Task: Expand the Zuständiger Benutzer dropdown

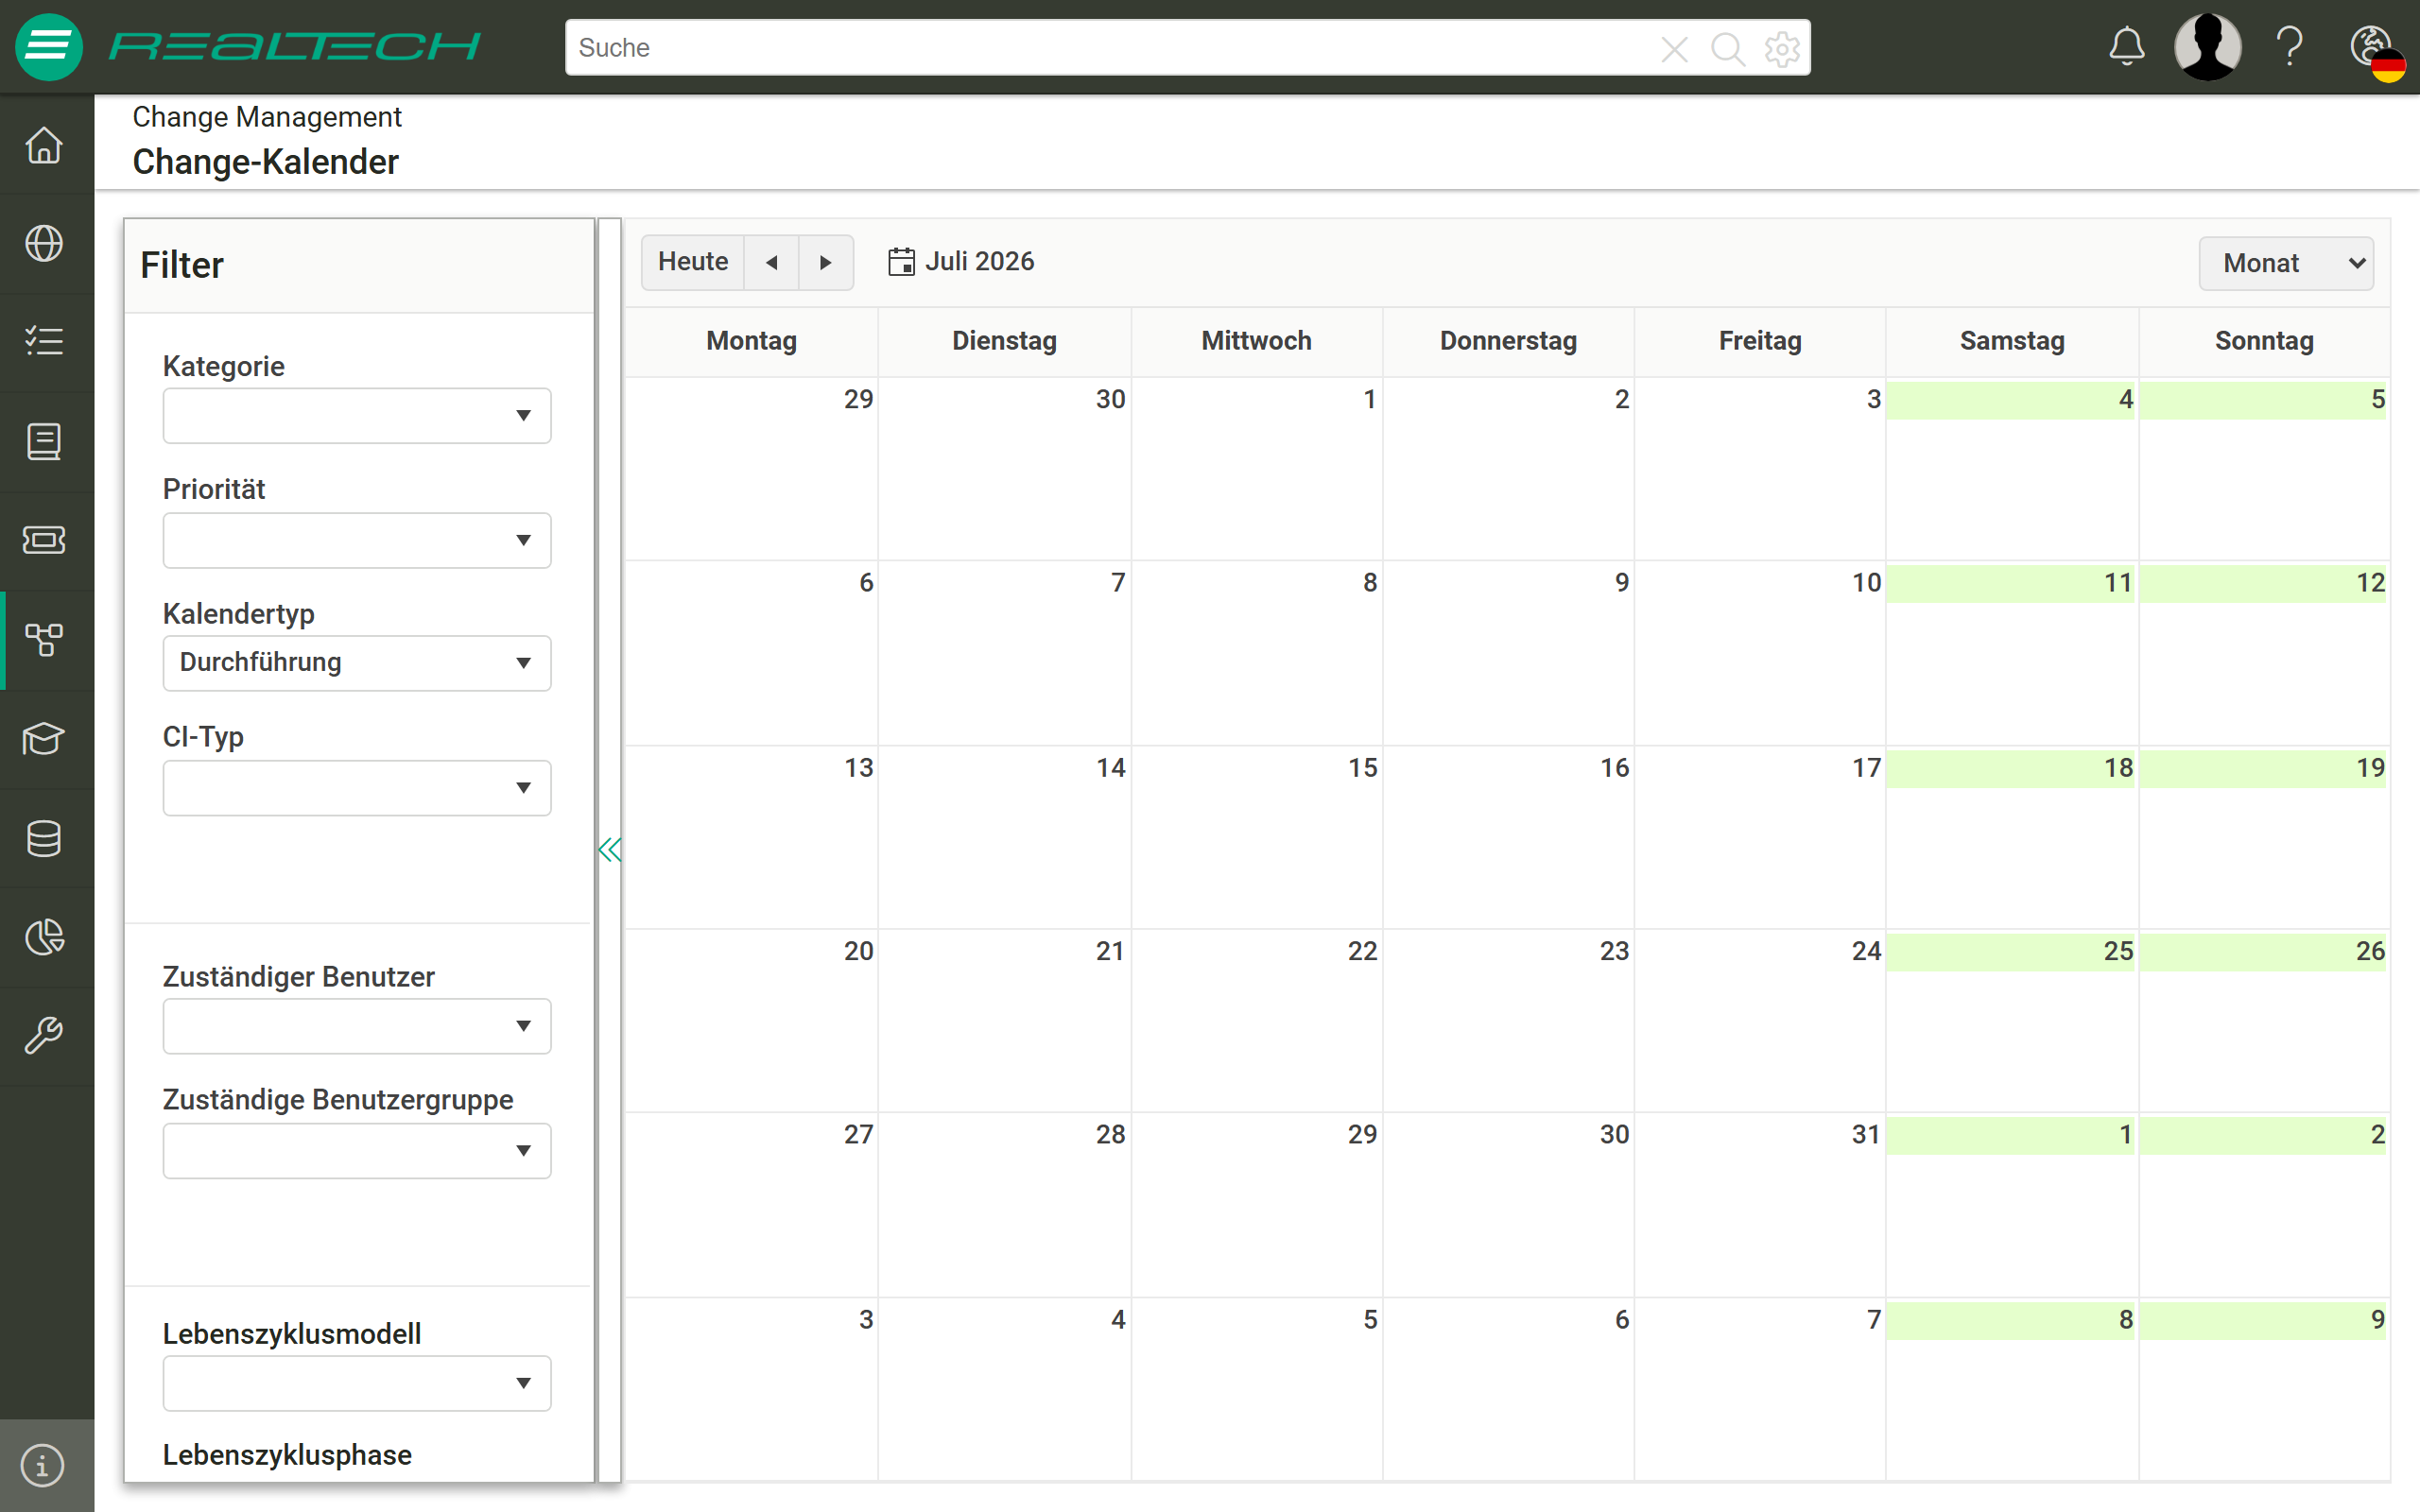Action: pyautogui.click(x=357, y=1026)
